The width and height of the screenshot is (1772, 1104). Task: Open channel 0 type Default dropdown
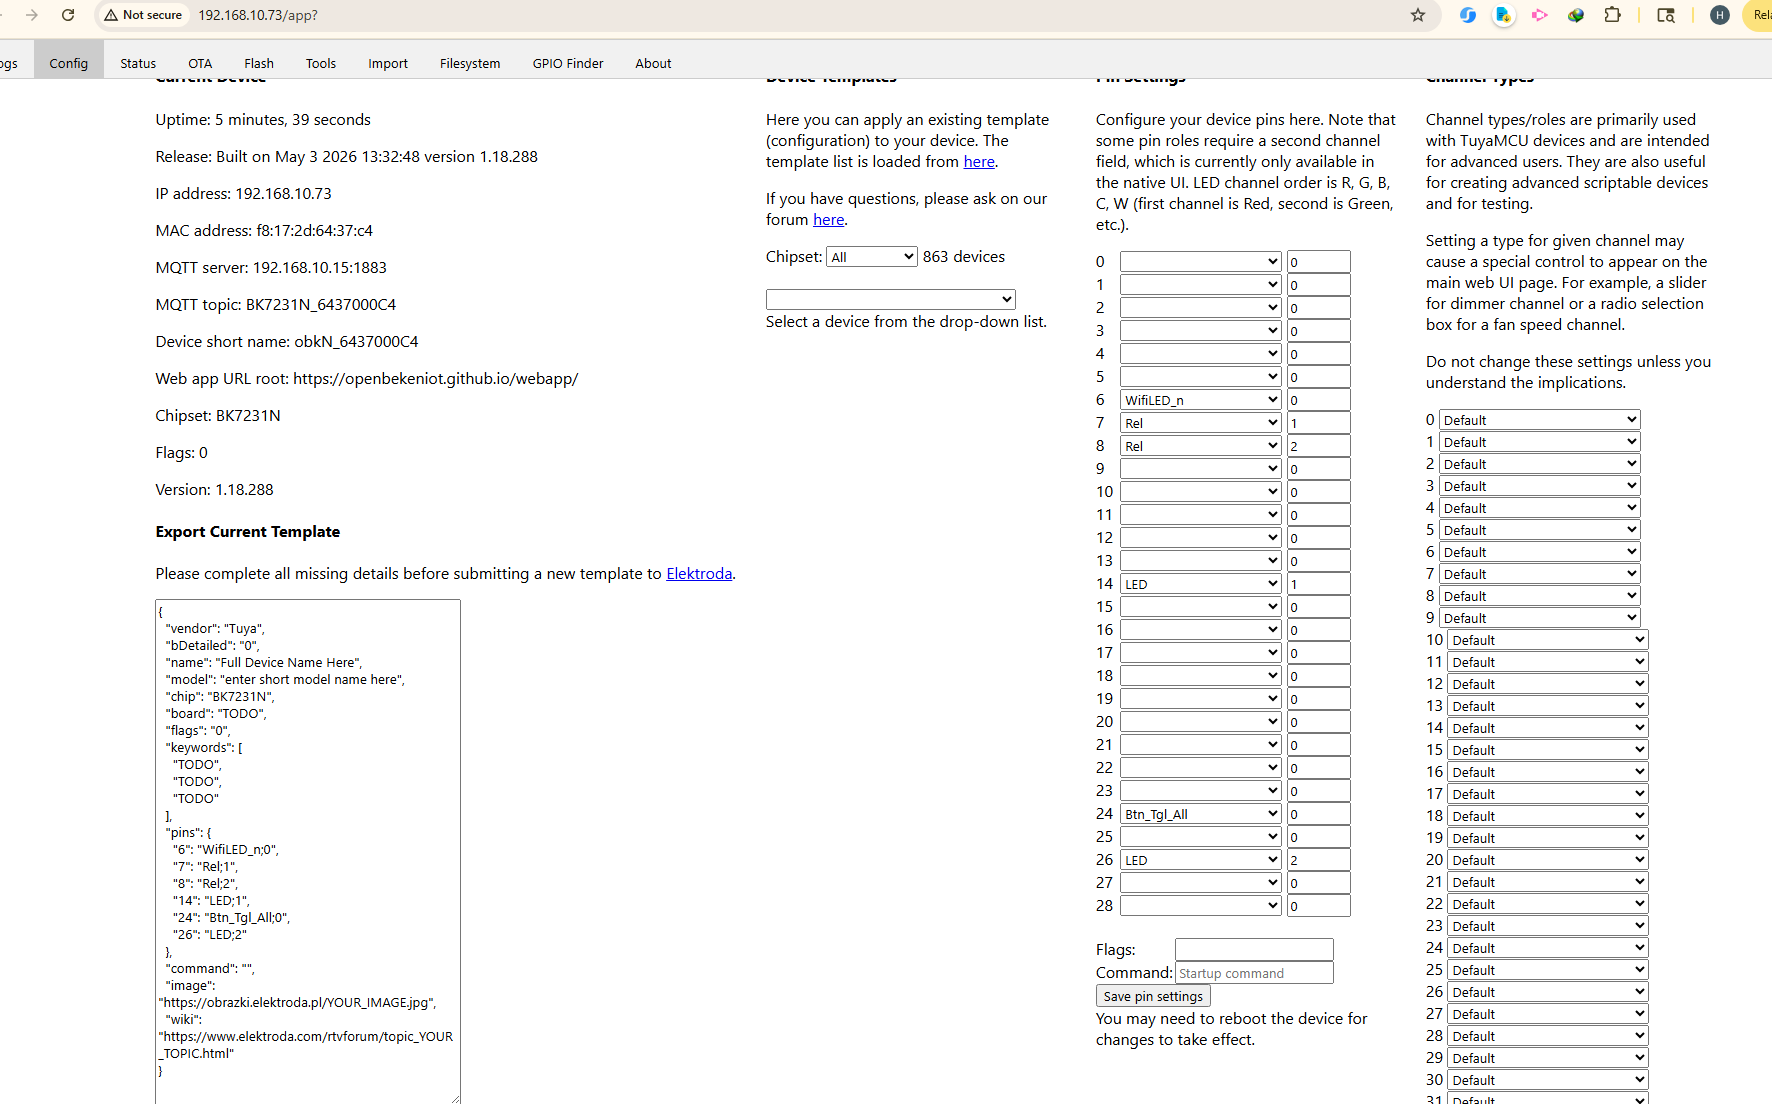pyautogui.click(x=1539, y=420)
